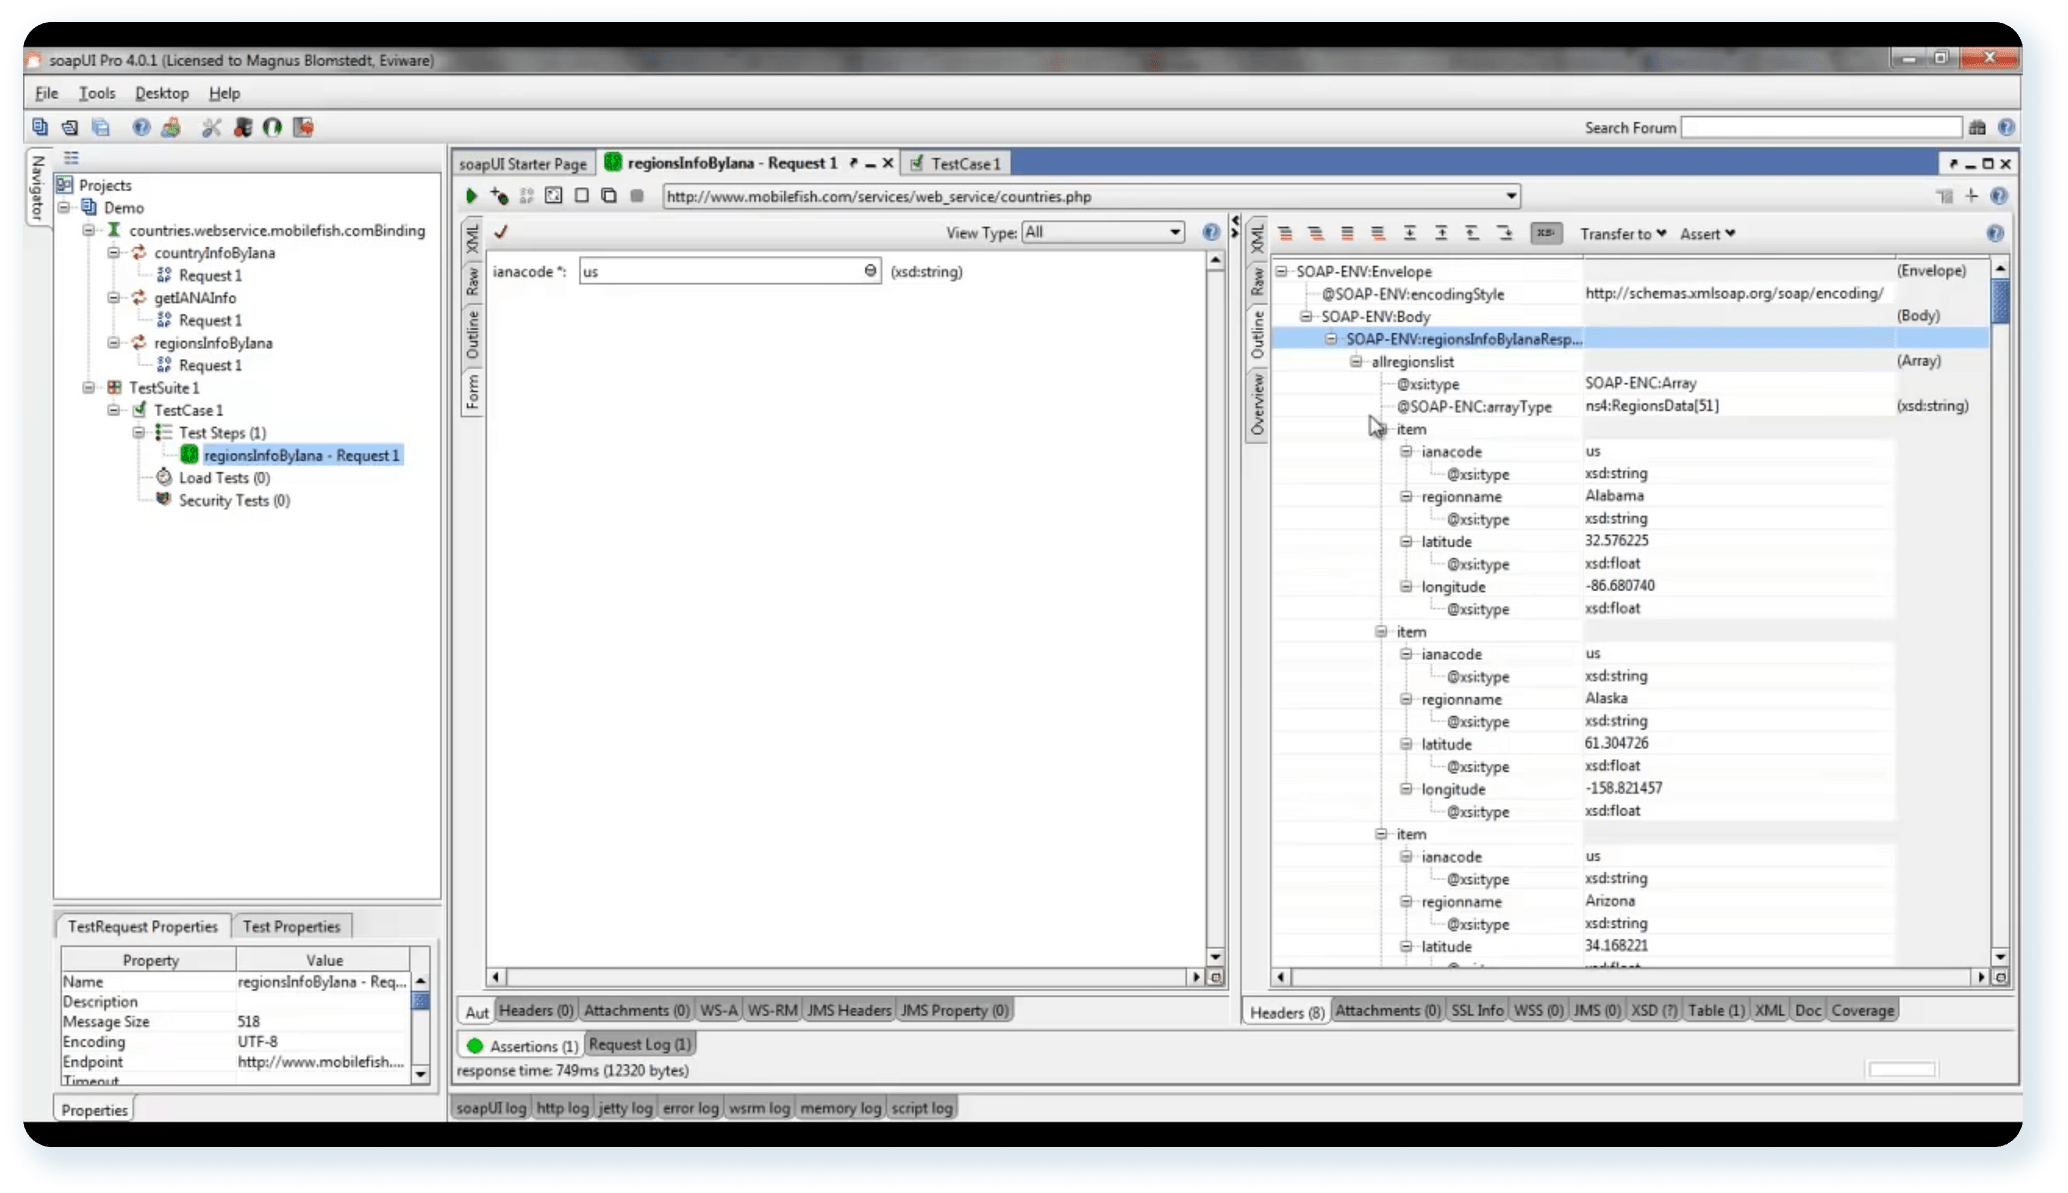Image resolution: width=2068 pixels, height=1193 pixels.
Task: Collapse the SOAP-ENV:Envelope node
Action: (x=1281, y=271)
